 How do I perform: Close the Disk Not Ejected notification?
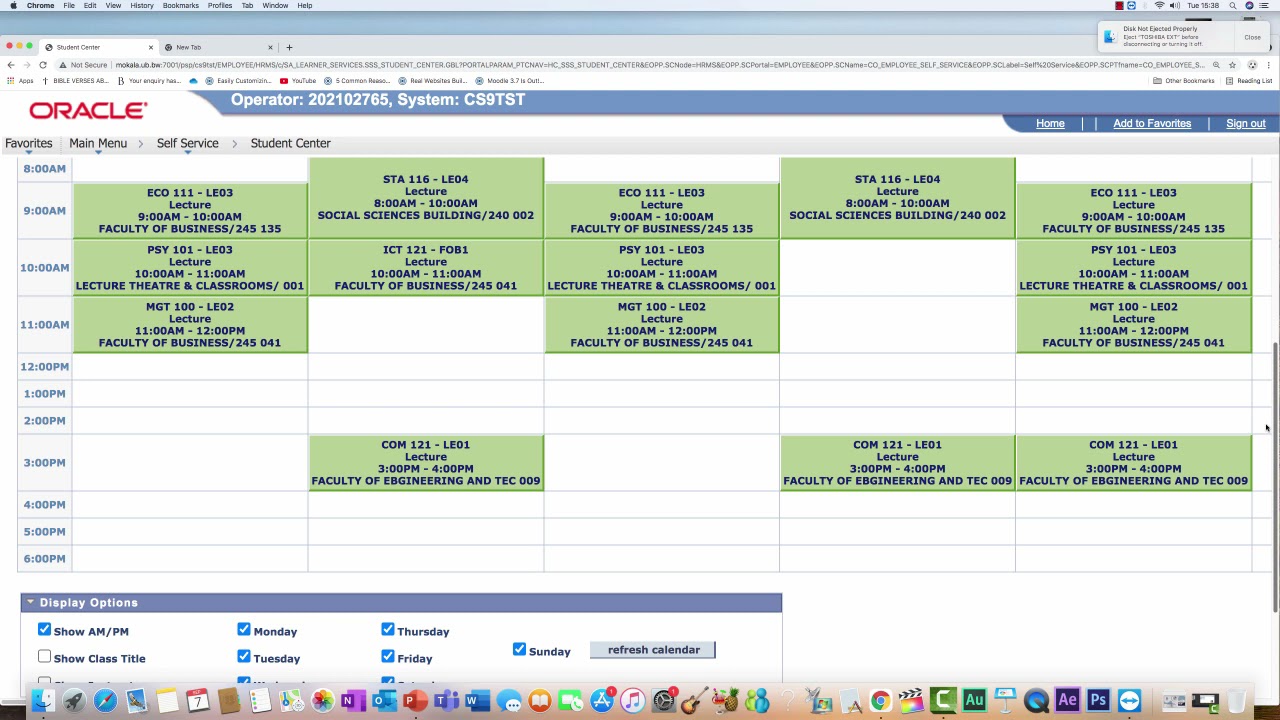coord(1252,37)
